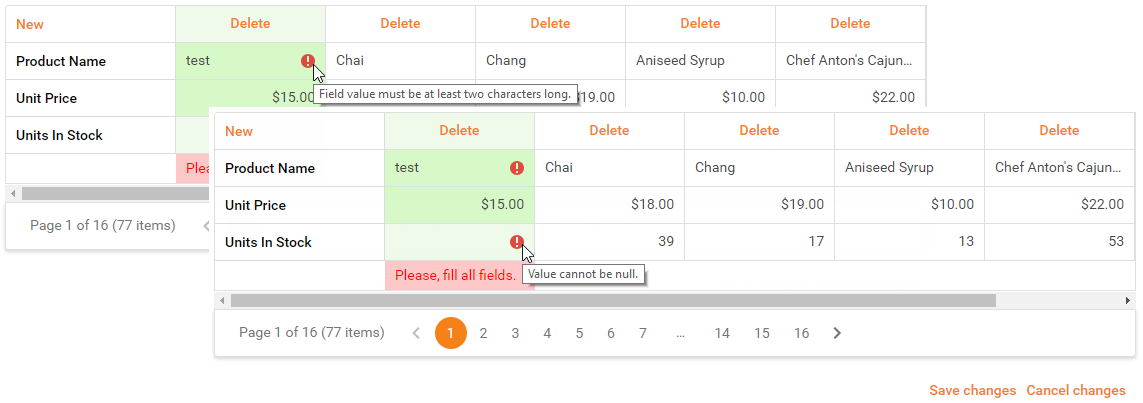Click Unit Price row header in front grid
Image resolution: width=1143 pixels, height=403 pixels.
coord(300,205)
